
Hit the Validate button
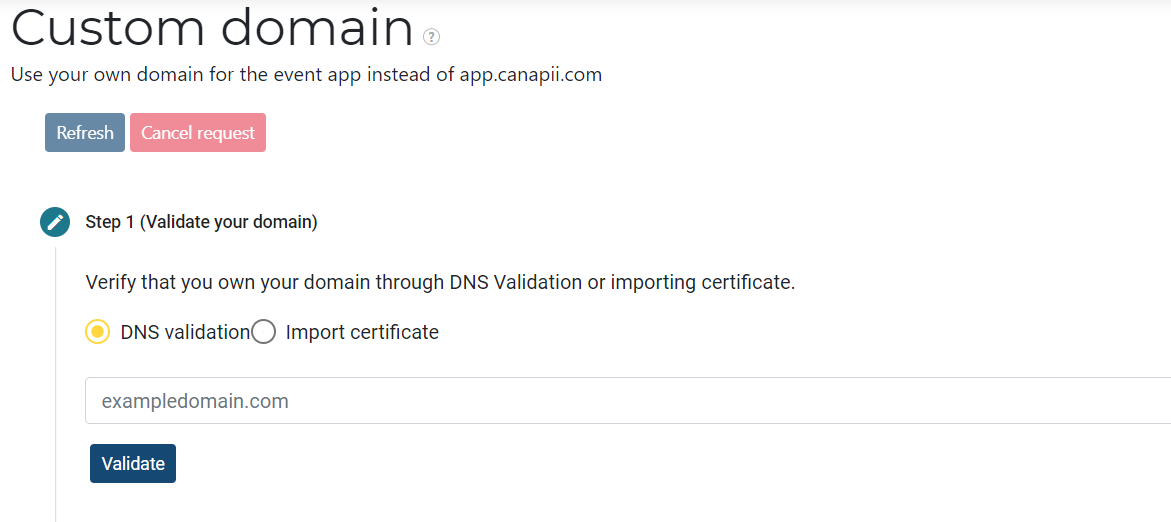point(133,464)
